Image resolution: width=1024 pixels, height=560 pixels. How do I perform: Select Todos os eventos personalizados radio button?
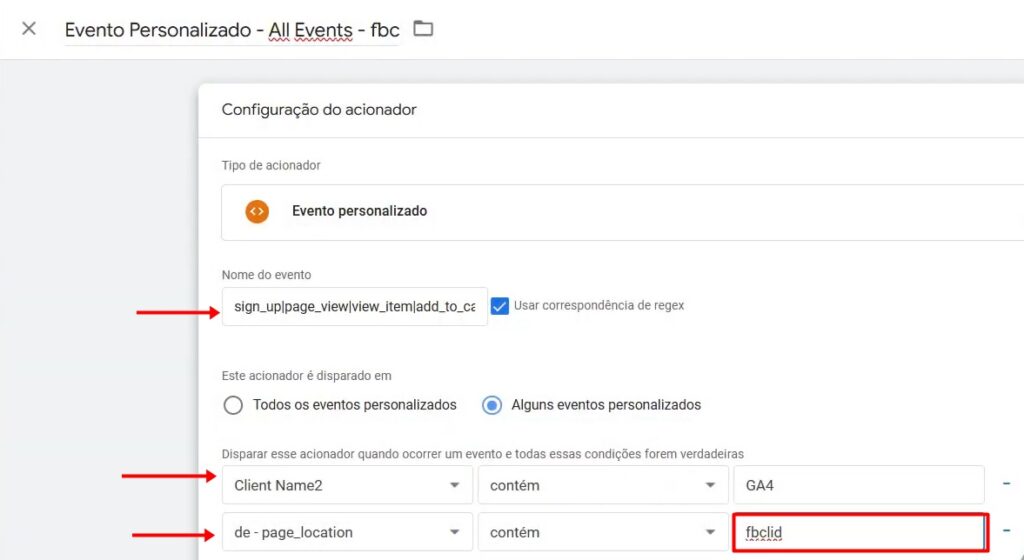tap(233, 405)
